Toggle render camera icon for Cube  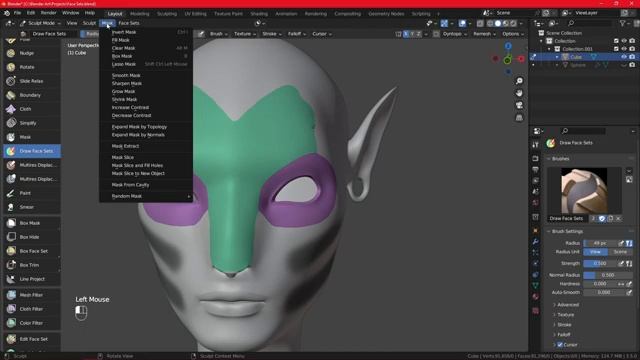pos(632,57)
